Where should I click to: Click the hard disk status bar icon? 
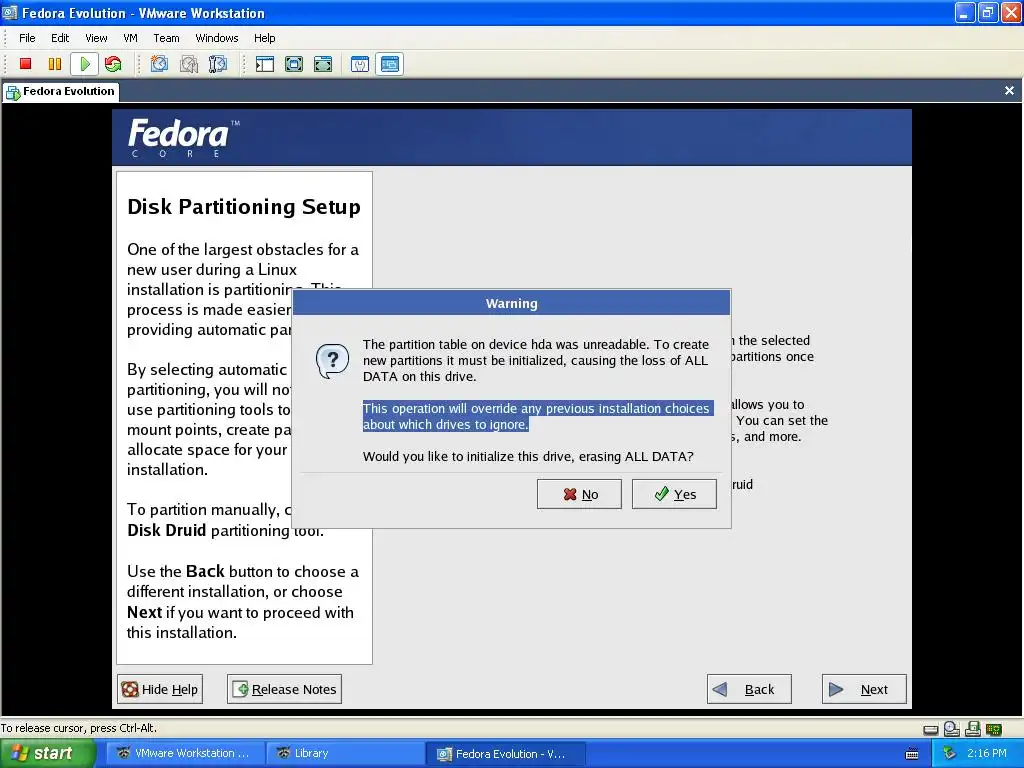coord(931,729)
